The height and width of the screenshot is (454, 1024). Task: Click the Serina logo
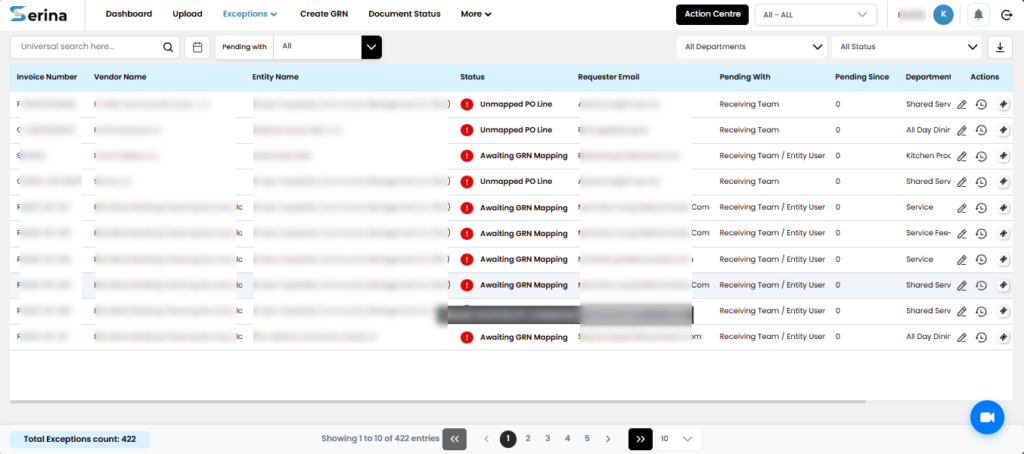(39, 14)
